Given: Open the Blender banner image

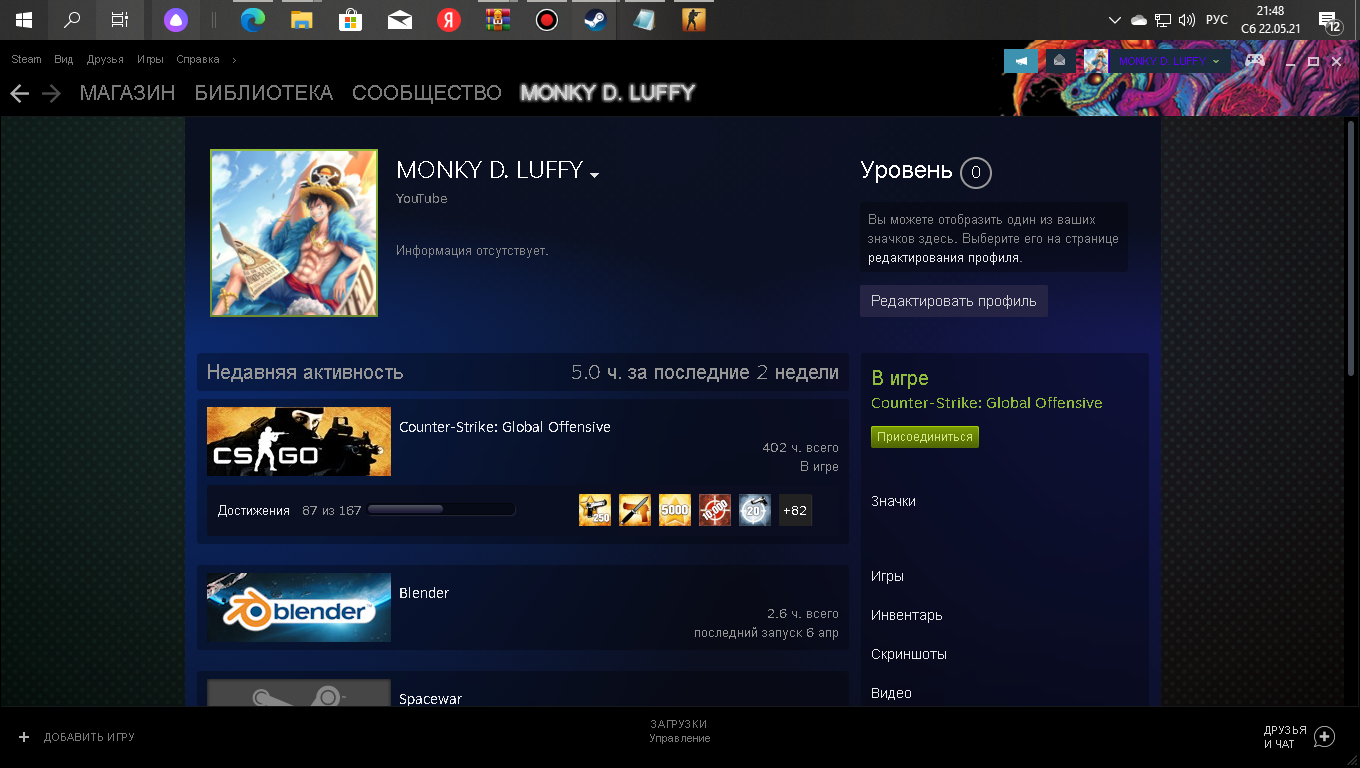Looking at the screenshot, I should [x=299, y=607].
